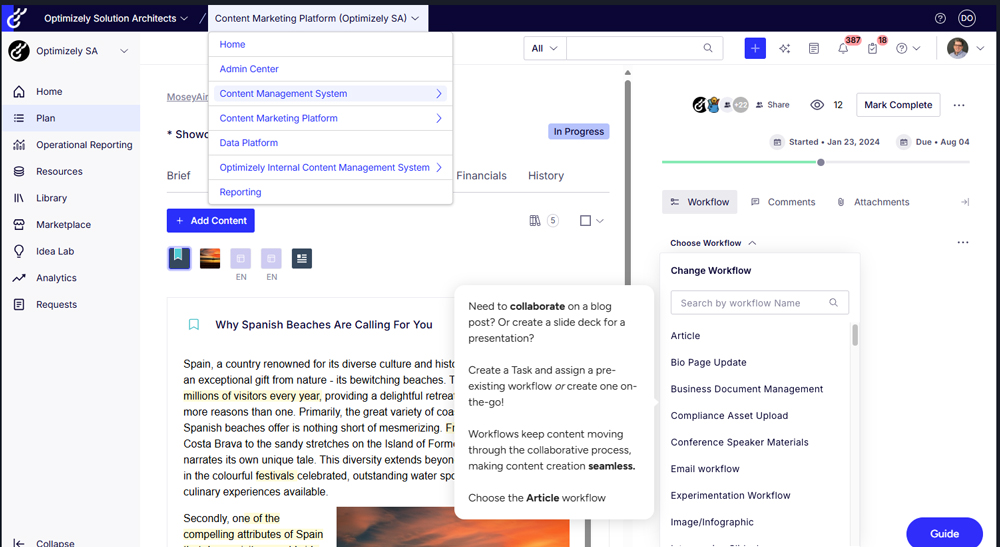This screenshot has height=547, width=1000.
Task: Toggle the watchers eye icon
Action: [817, 105]
